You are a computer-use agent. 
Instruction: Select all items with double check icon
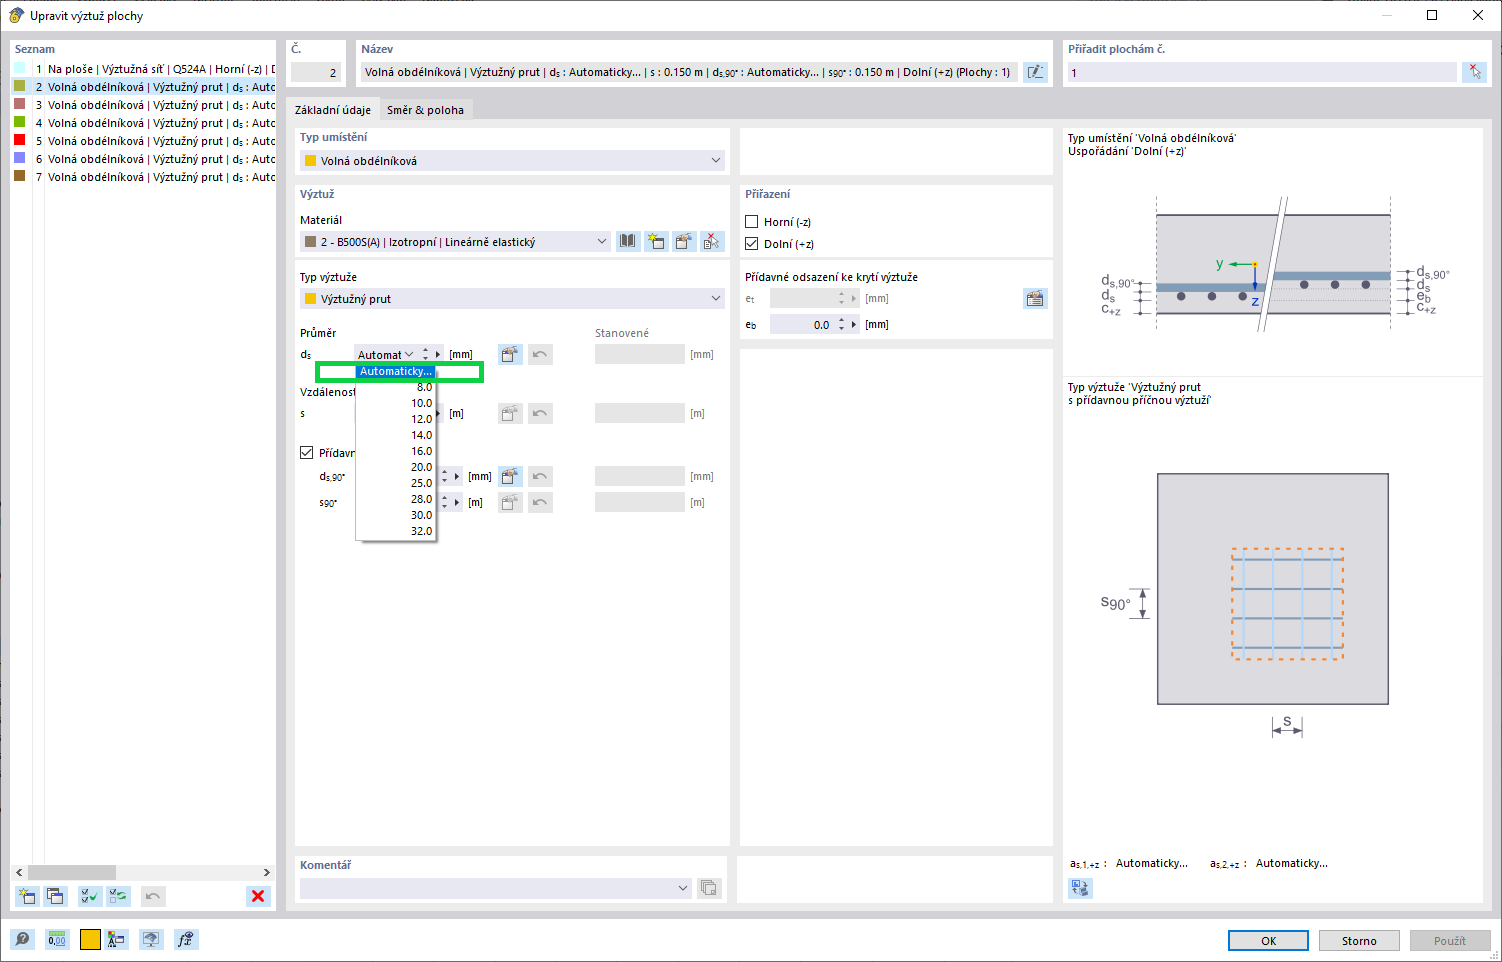coord(90,896)
